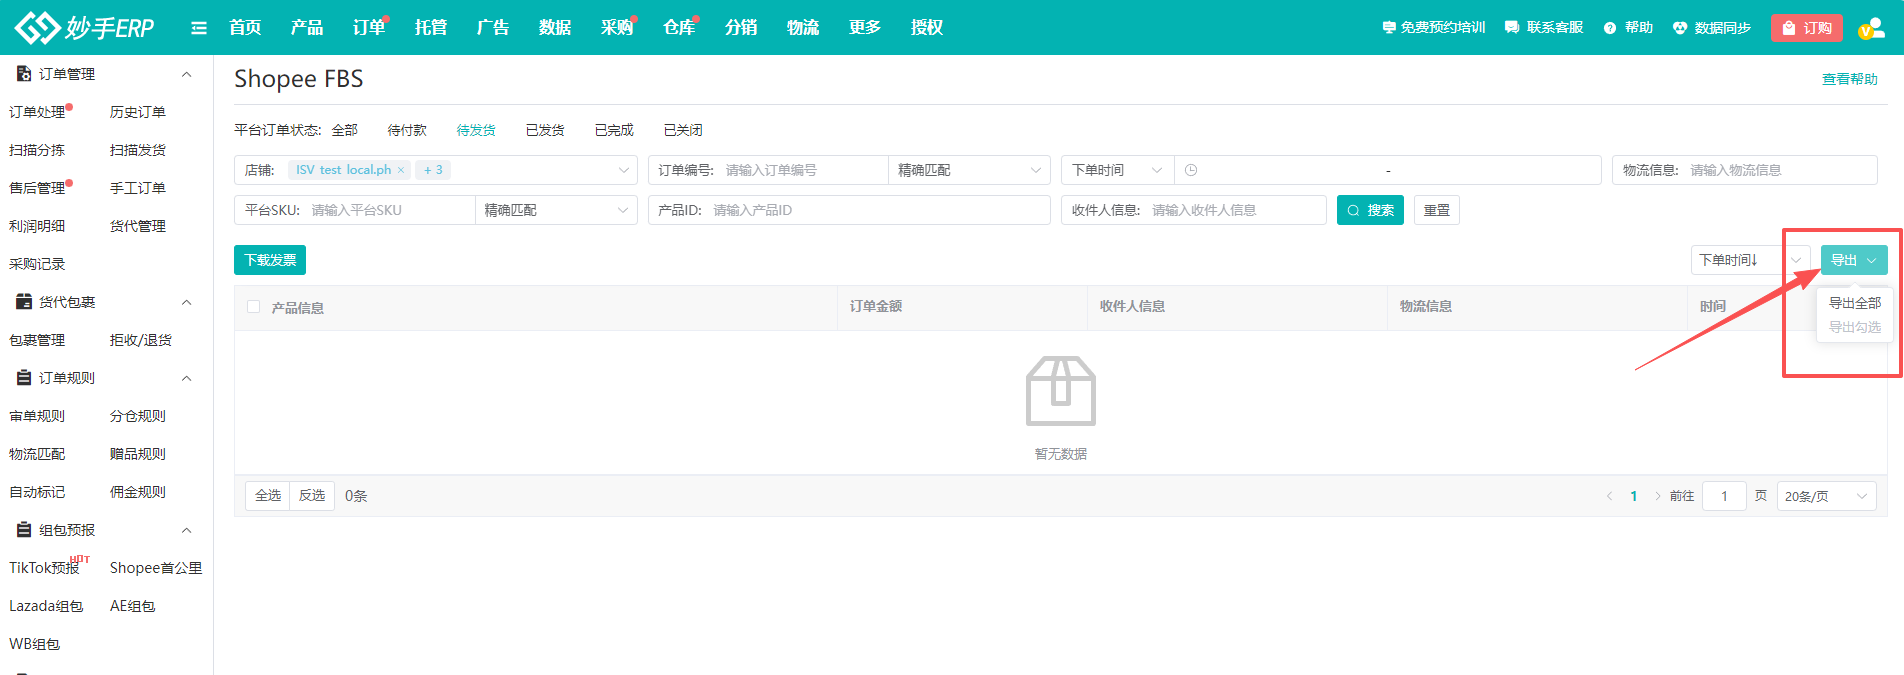Image resolution: width=1904 pixels, height=675 pixels.
Task: Open the platform SKU 精确匹配 dropdown
Action: click(x=556, y=210)
